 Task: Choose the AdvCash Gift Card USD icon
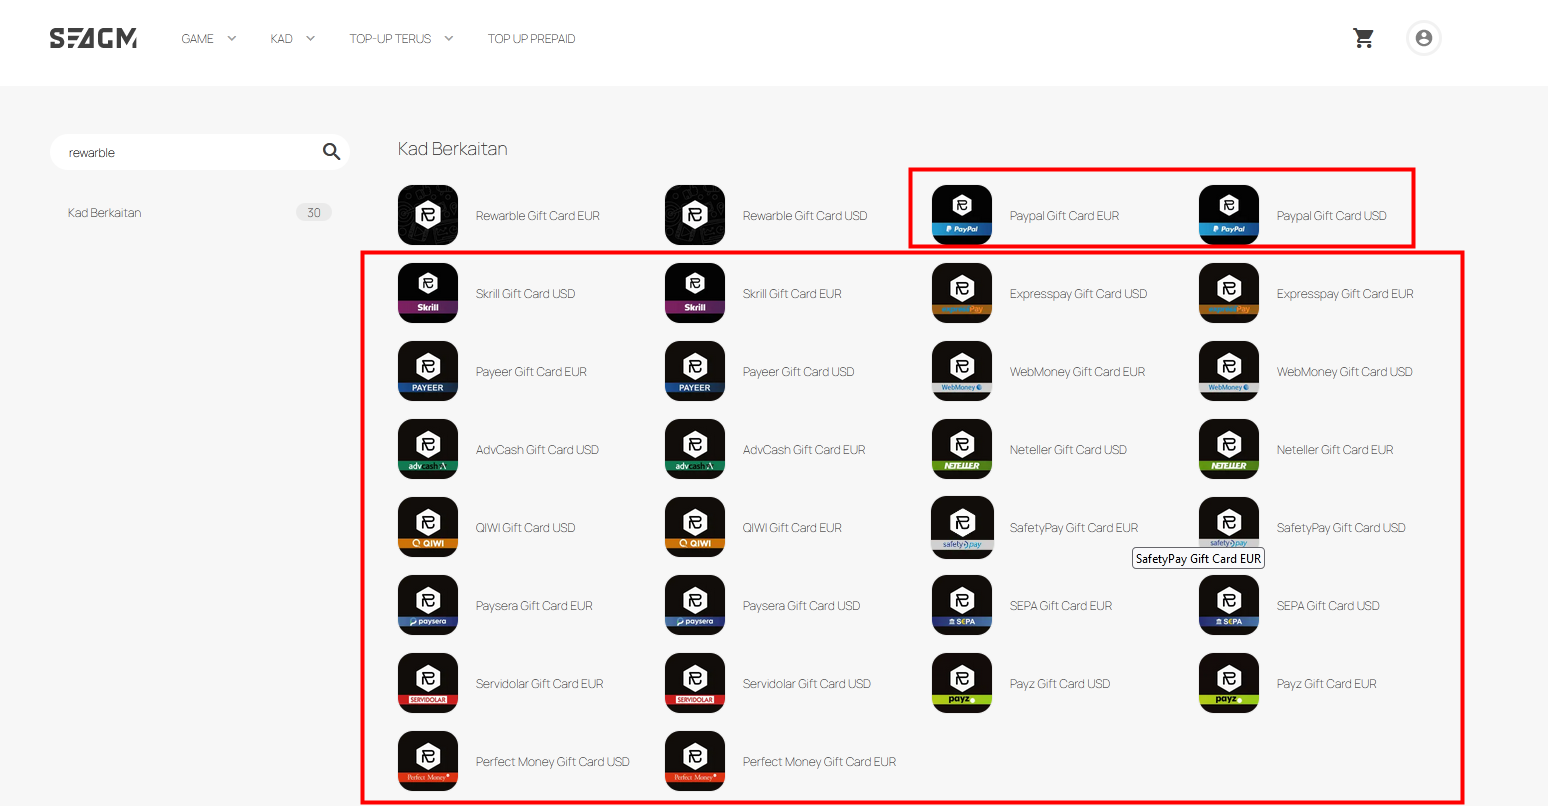[x=428, y=449]
